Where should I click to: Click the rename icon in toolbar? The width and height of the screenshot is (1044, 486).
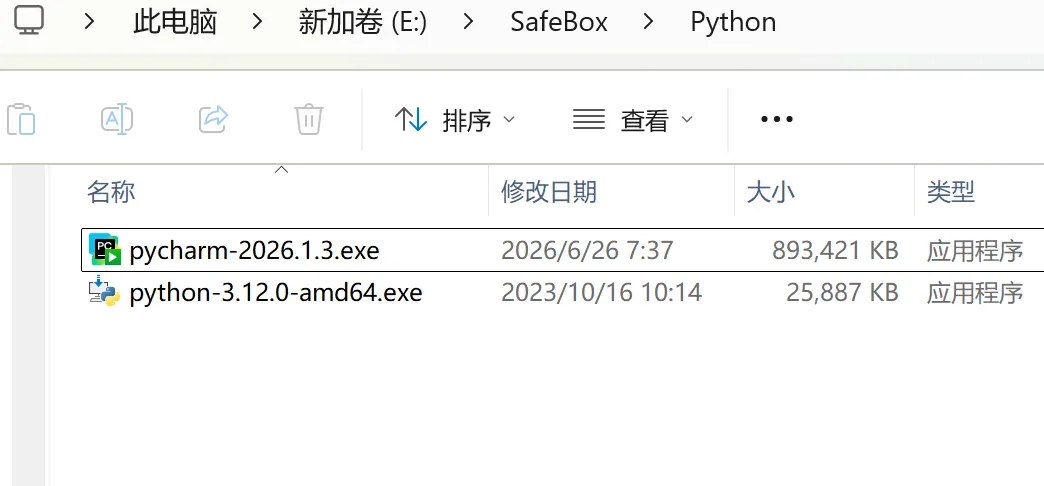(117, 119)
